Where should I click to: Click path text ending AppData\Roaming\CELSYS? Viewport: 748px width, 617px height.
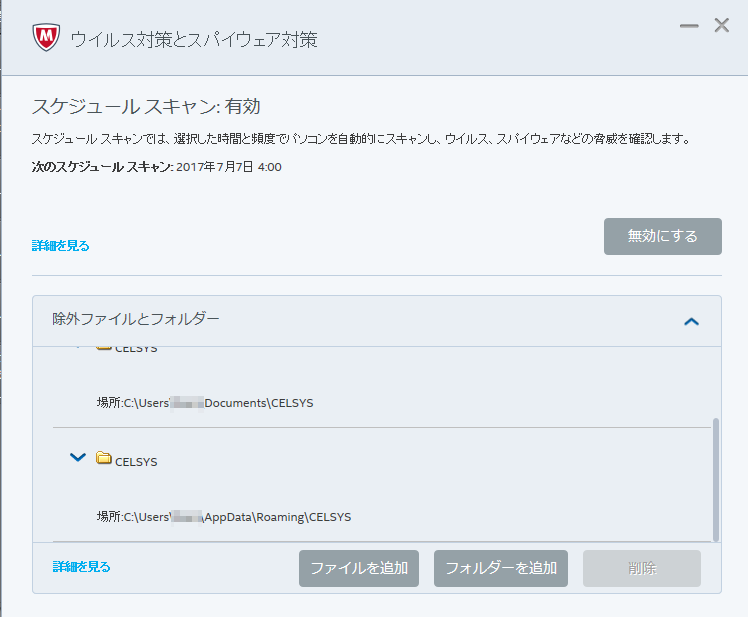pyautogui.click(x=224, y=517)
